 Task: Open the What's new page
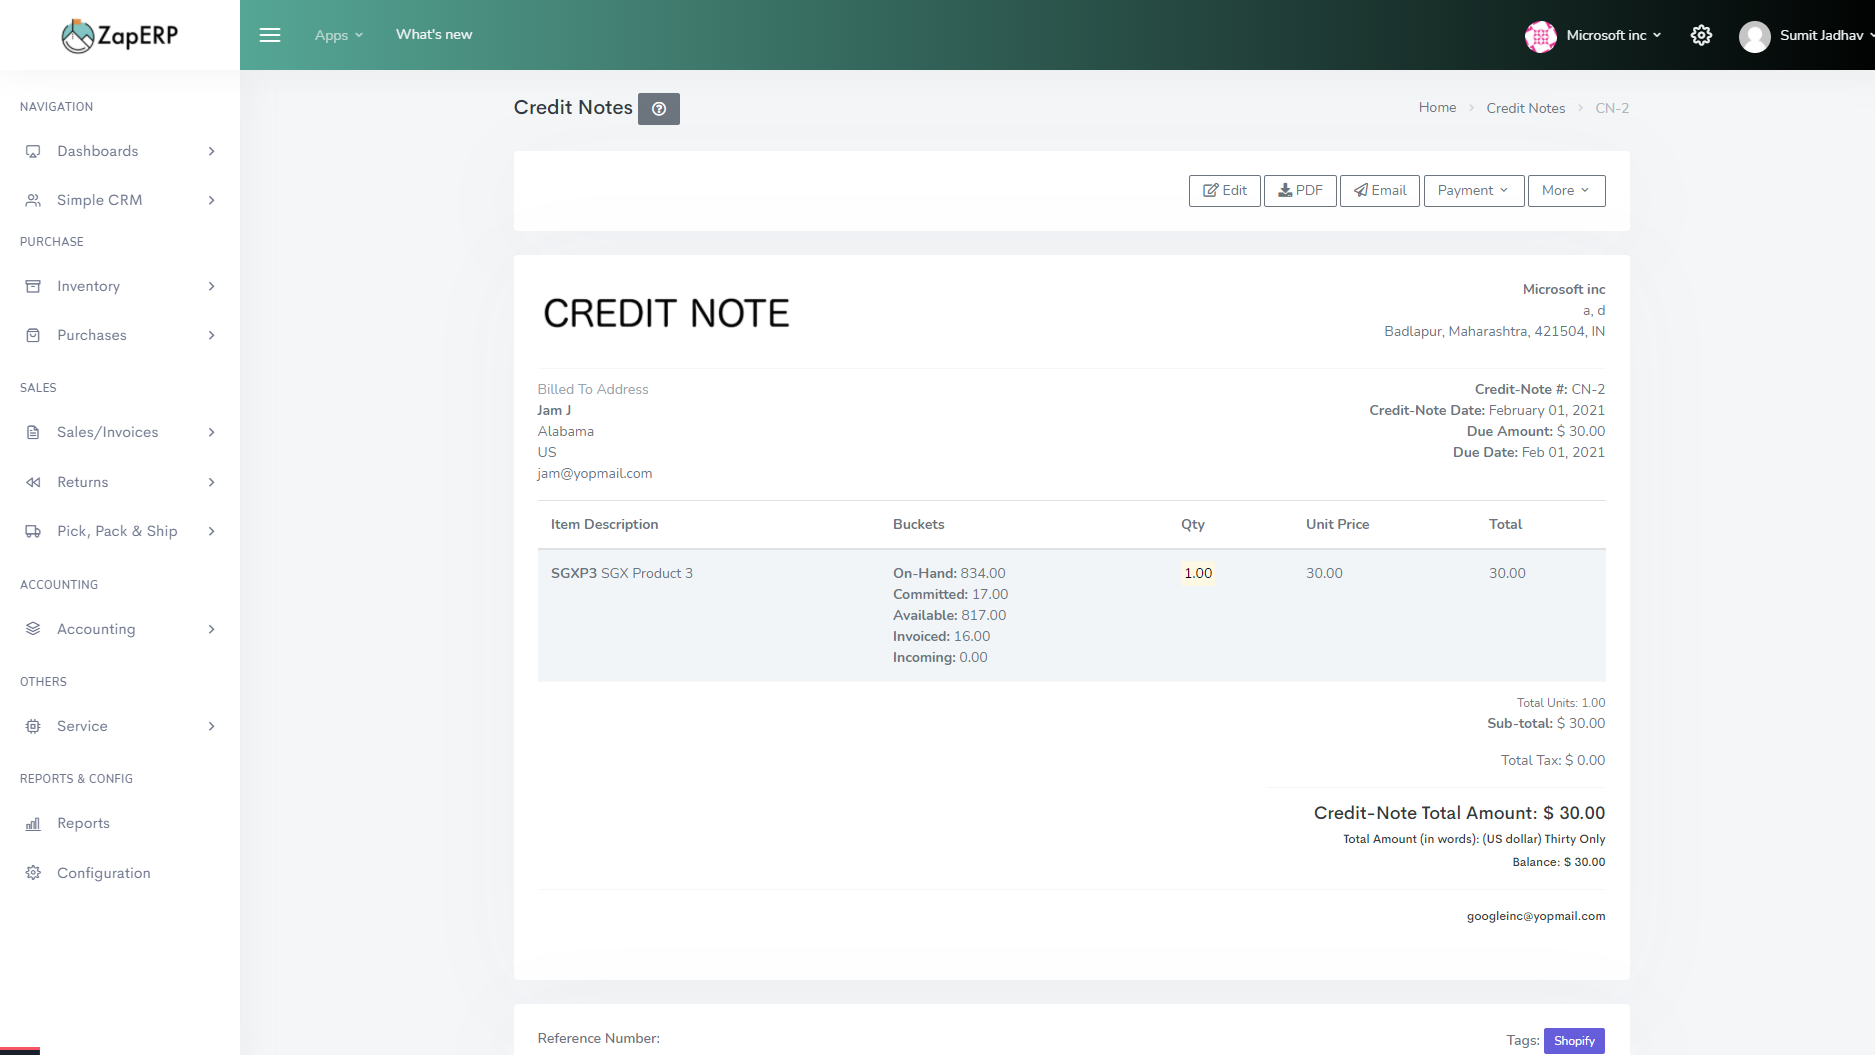(434, 34)
